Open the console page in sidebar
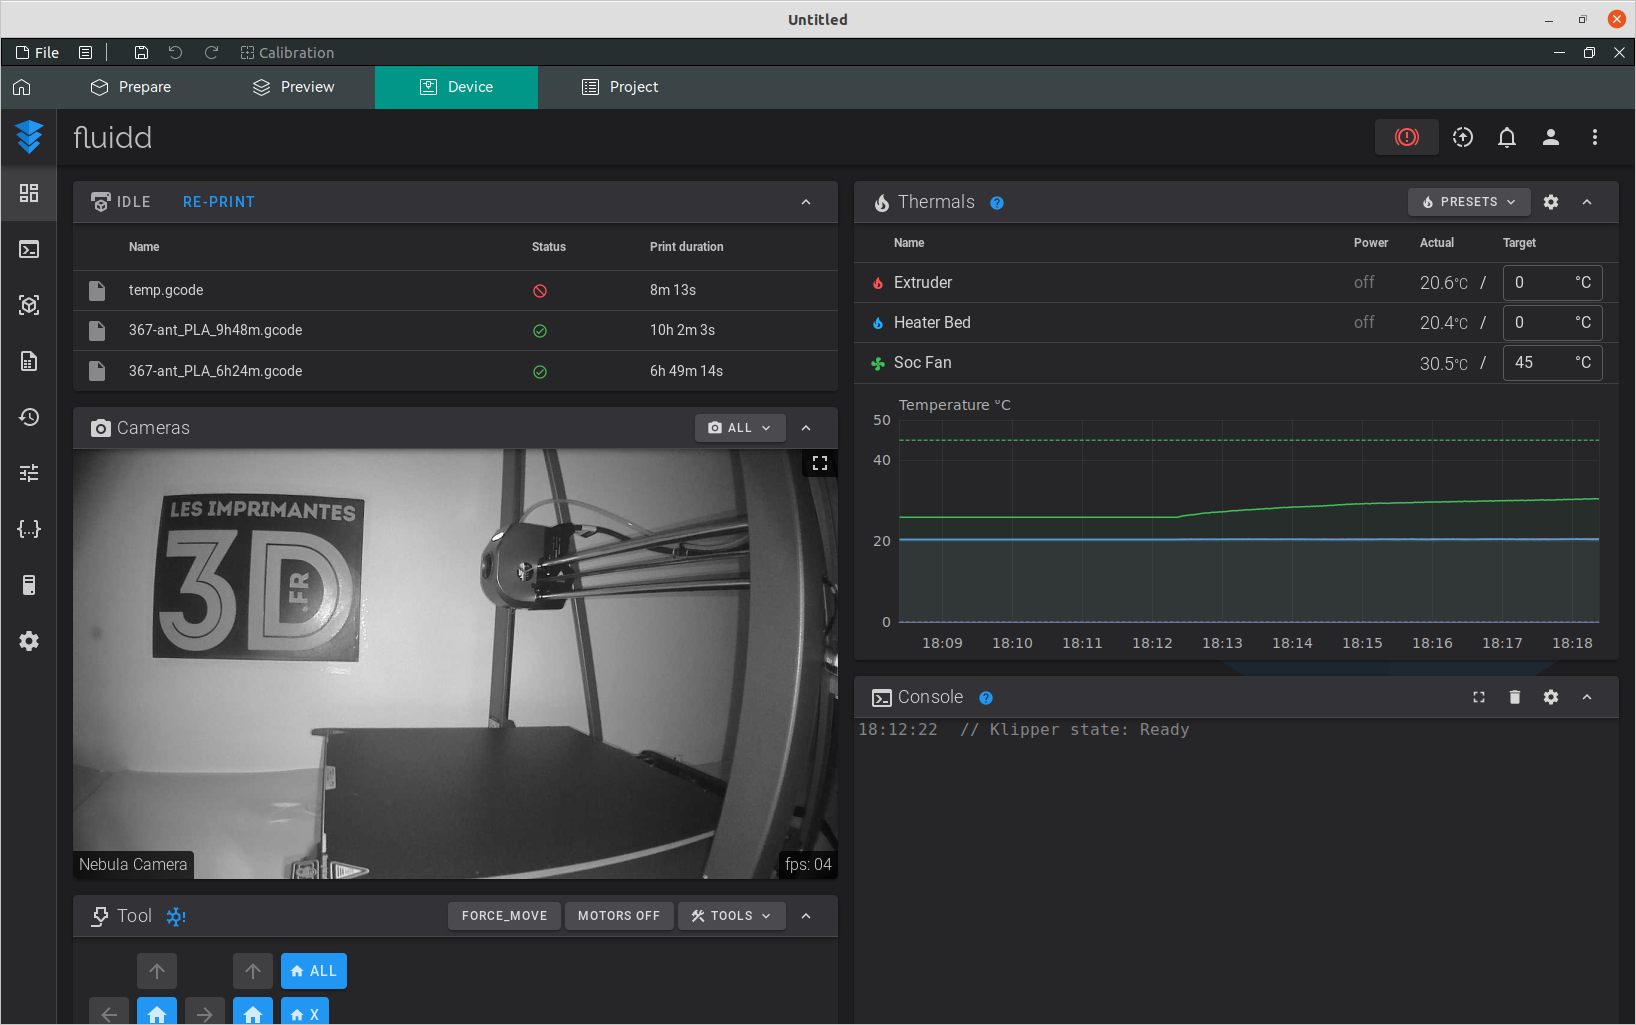 (x=29, y=249)
